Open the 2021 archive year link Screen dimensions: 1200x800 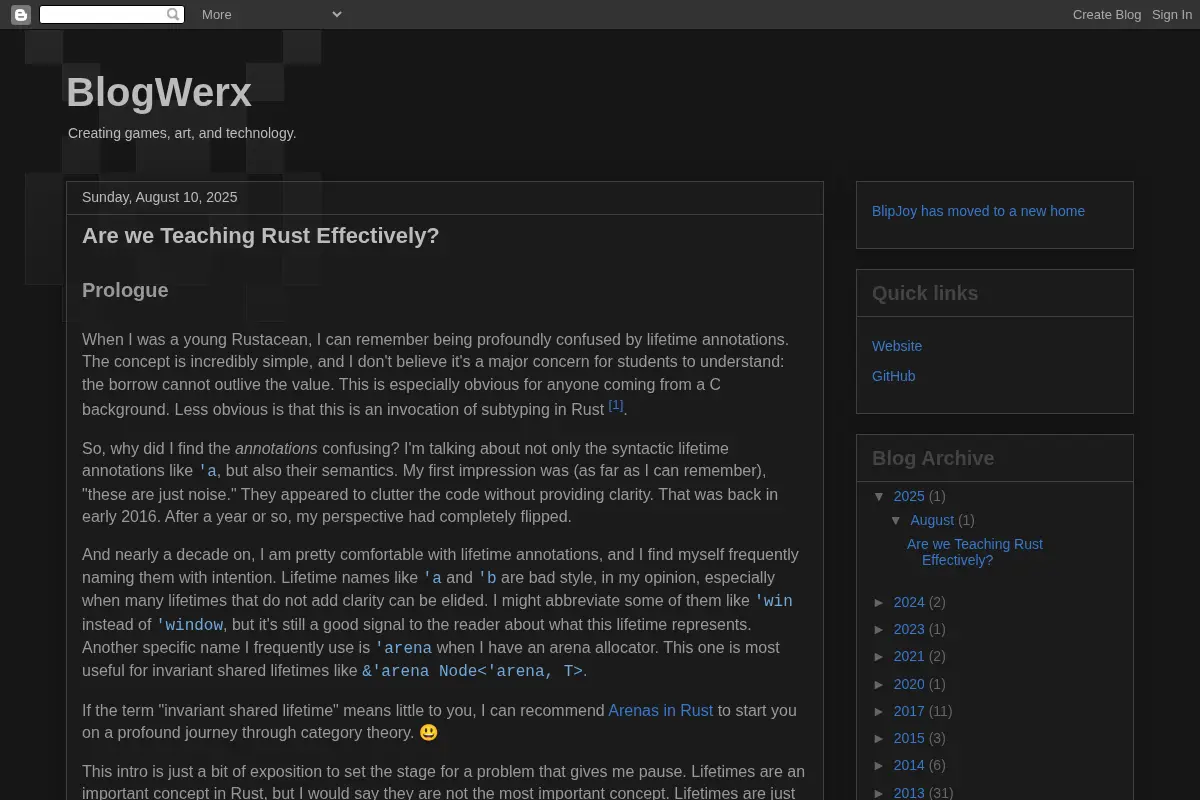pyautogui.click(x=909, y=656)
